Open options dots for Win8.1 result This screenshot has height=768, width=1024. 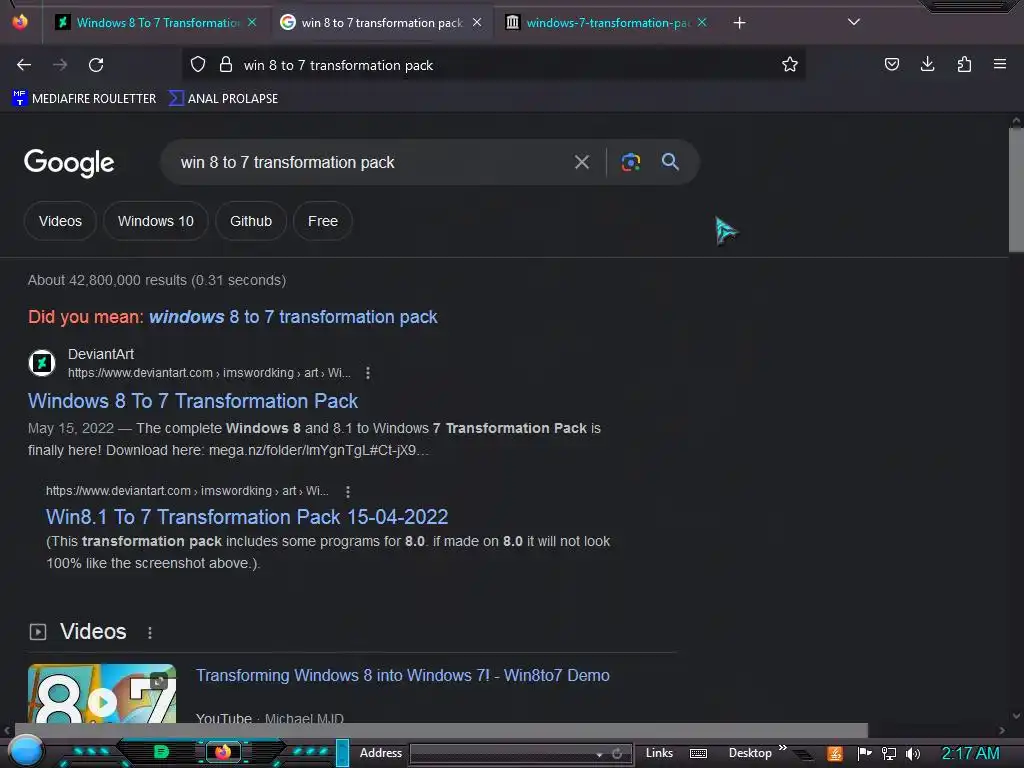tap(347, 491)
